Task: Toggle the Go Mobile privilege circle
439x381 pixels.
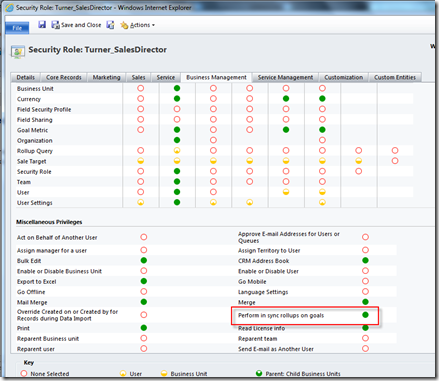Action: [365, 281]
